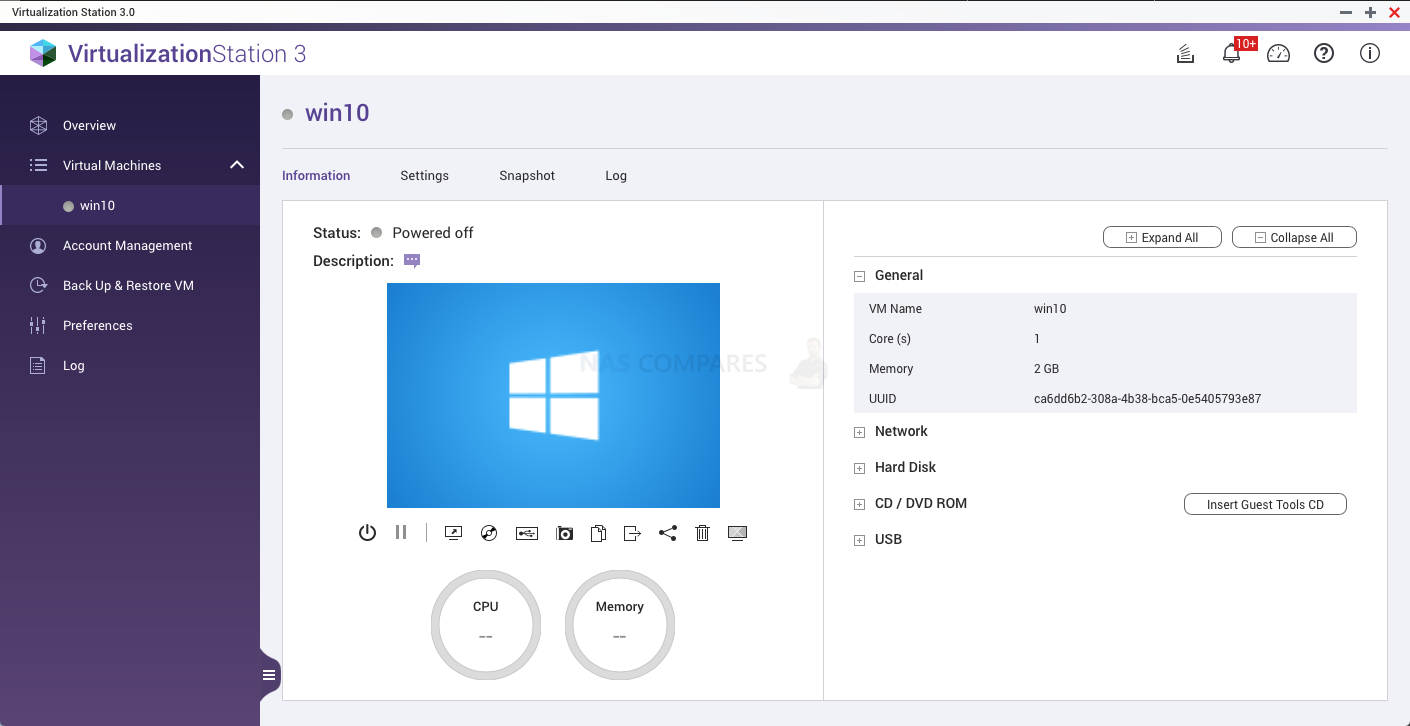Expand the CD / DVD ROM section
Screen dimensions: 1410x726
[859, 504]
